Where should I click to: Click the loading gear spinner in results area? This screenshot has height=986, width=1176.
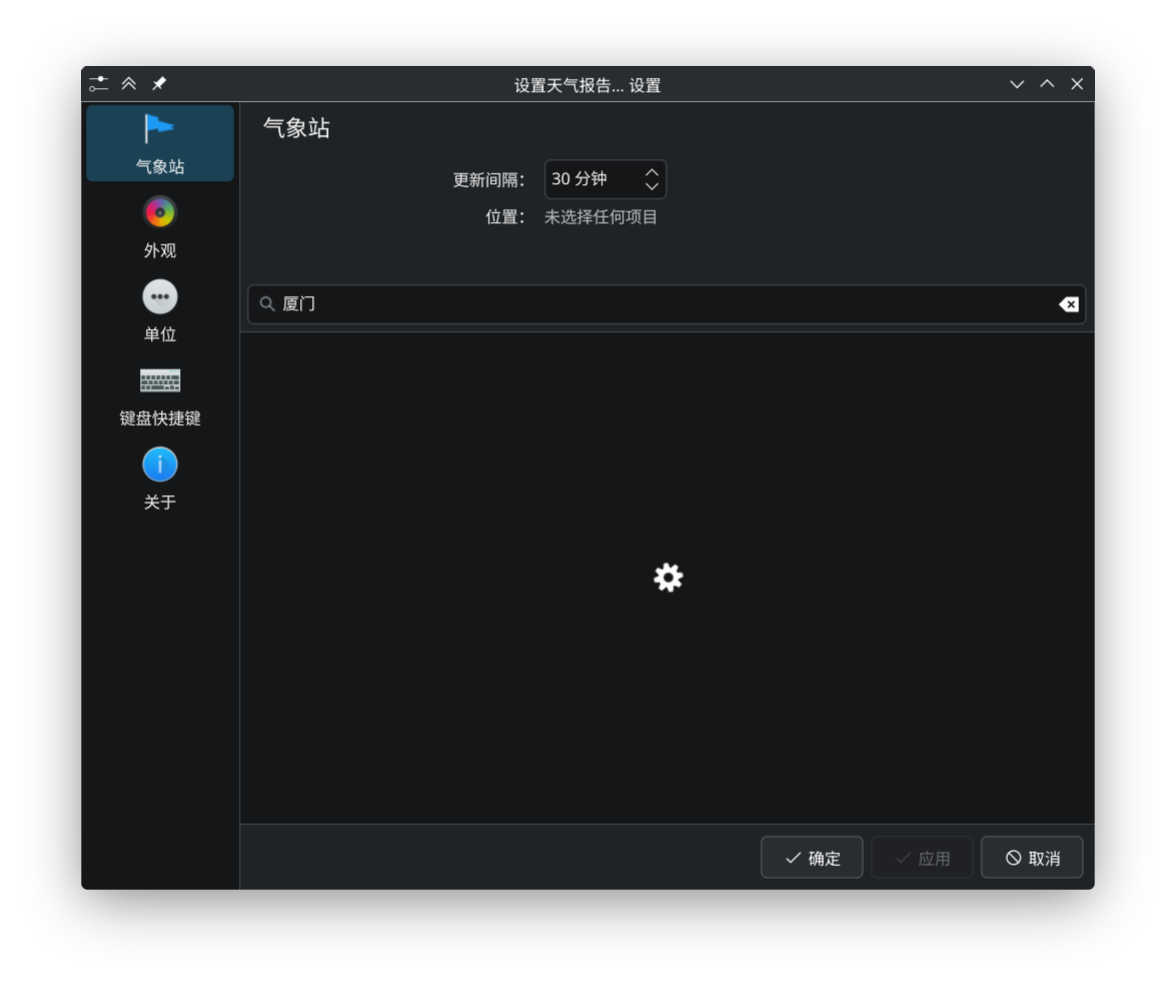668,578
